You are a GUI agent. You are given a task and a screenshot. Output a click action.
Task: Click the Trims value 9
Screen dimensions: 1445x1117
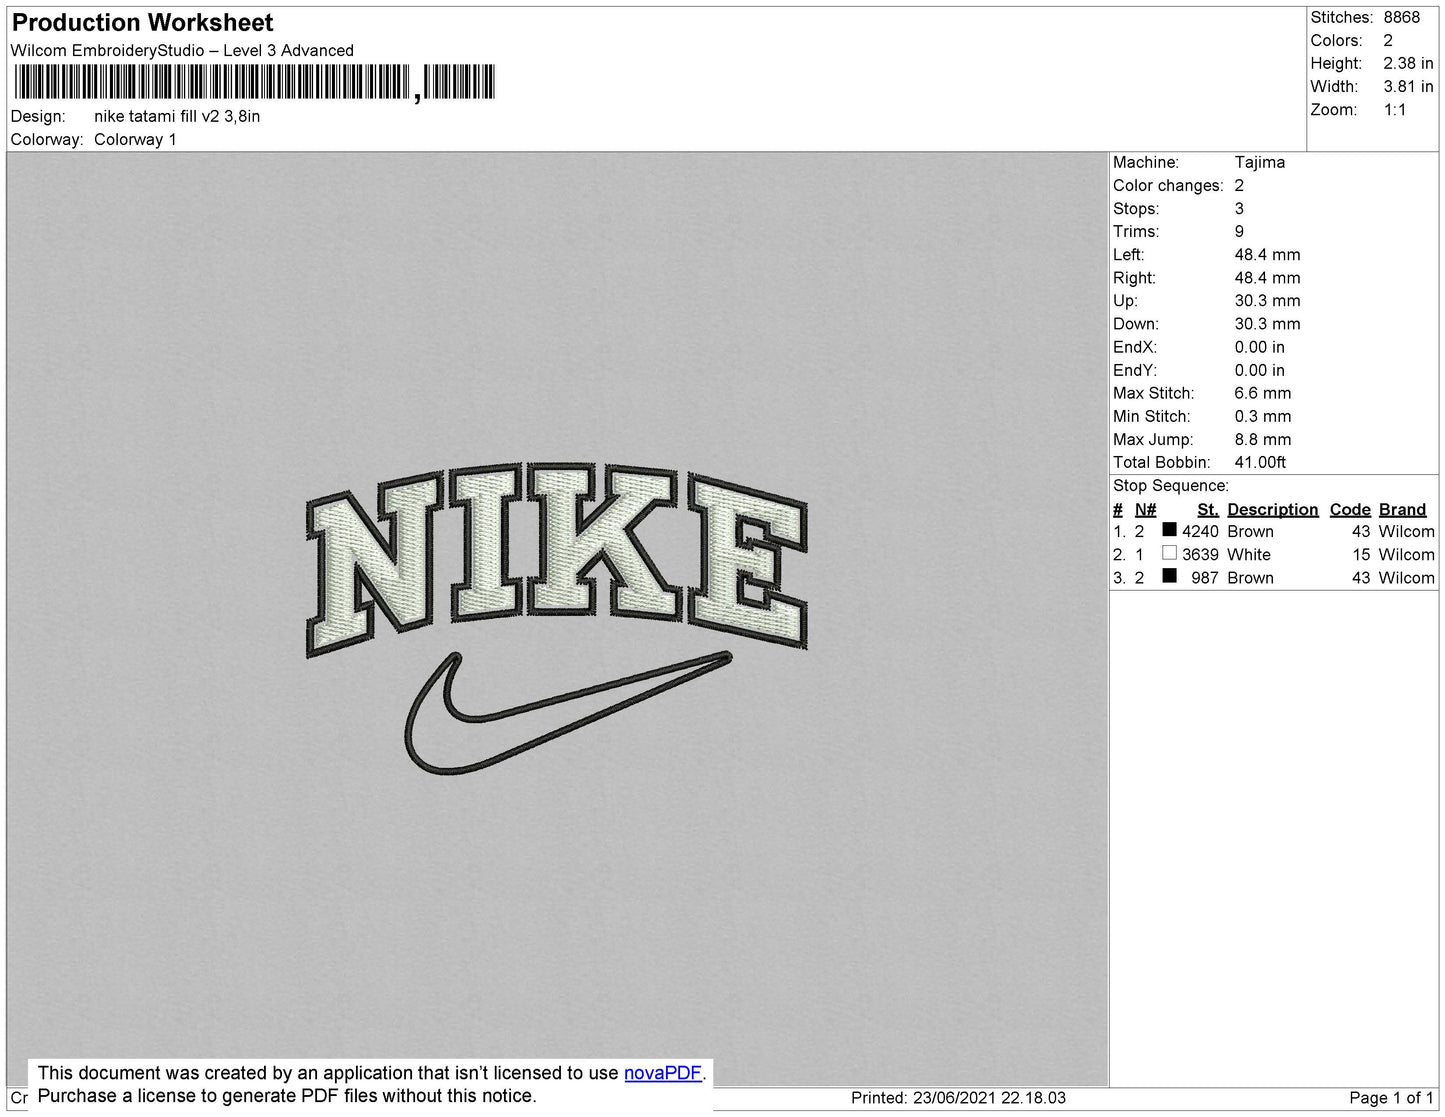coord(1239,231)
